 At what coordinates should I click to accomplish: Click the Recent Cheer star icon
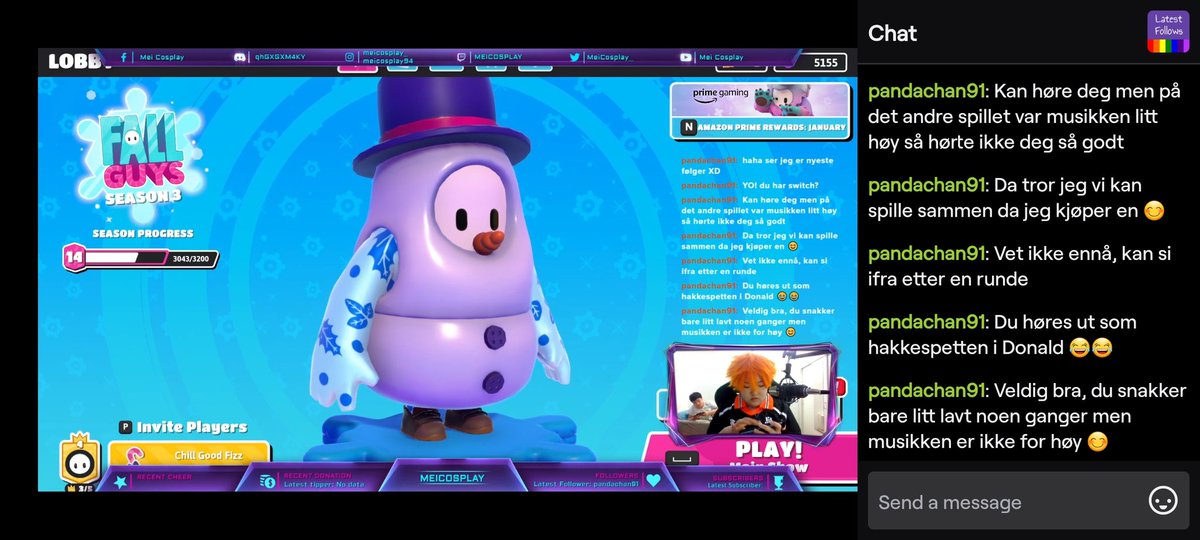(120, 482)
